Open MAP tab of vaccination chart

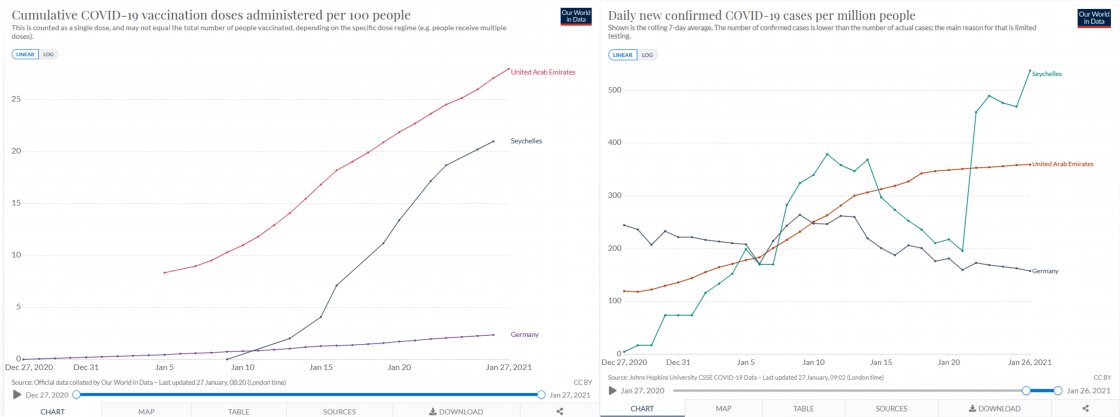pyautogui.click(x=146, y=410)
